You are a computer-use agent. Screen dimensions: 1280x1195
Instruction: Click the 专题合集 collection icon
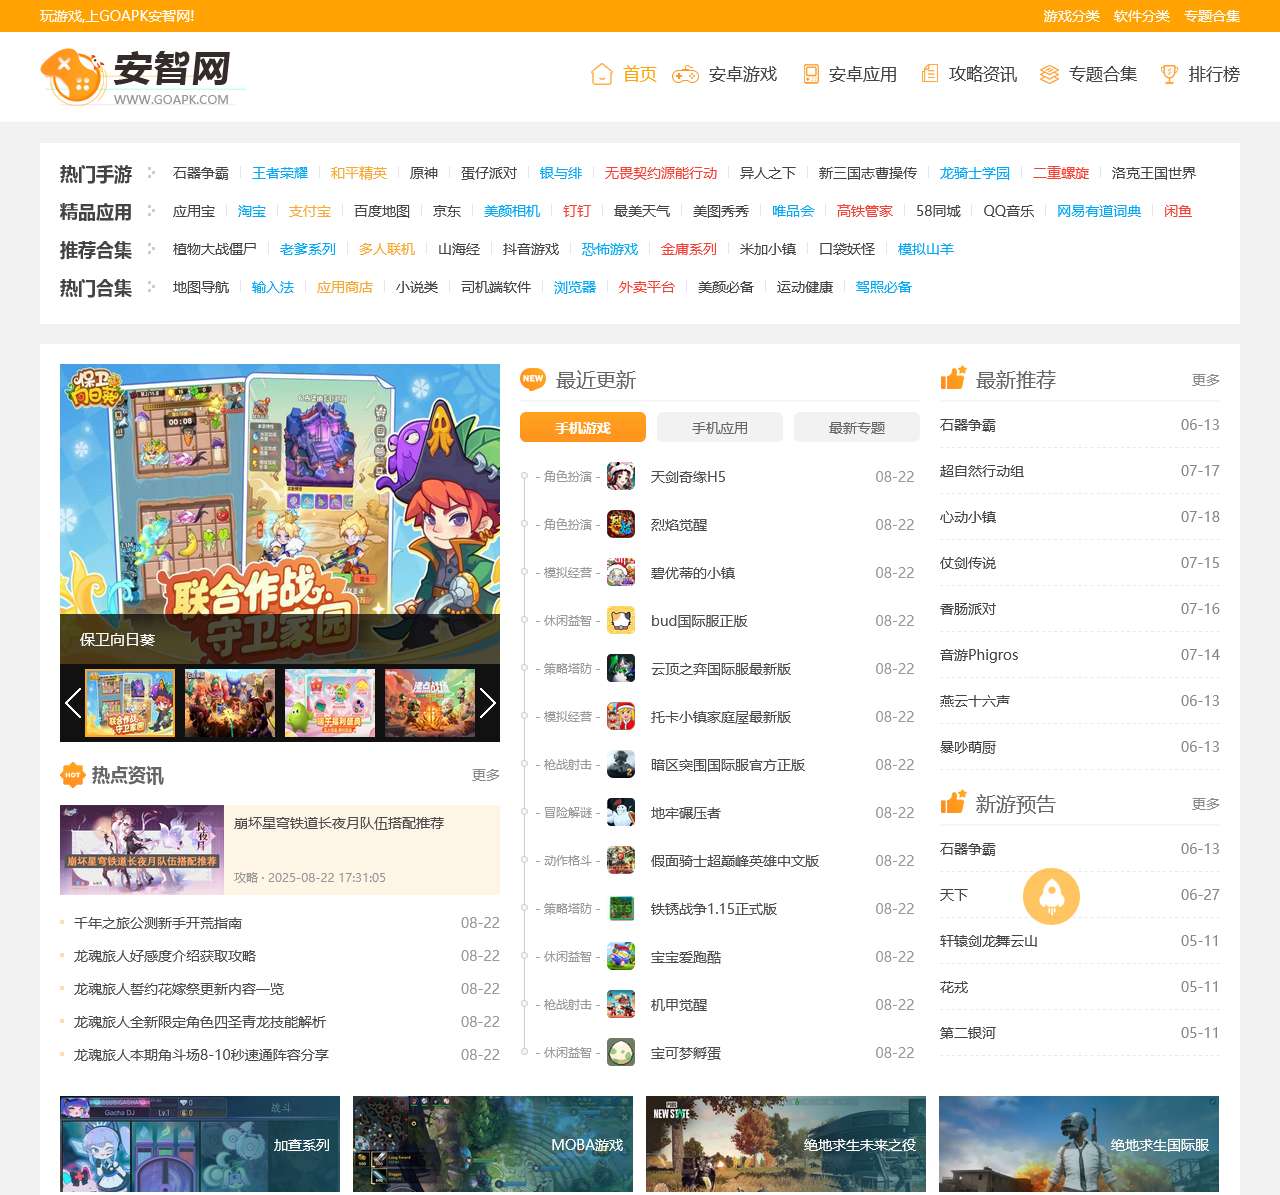tap(1048, 74)
